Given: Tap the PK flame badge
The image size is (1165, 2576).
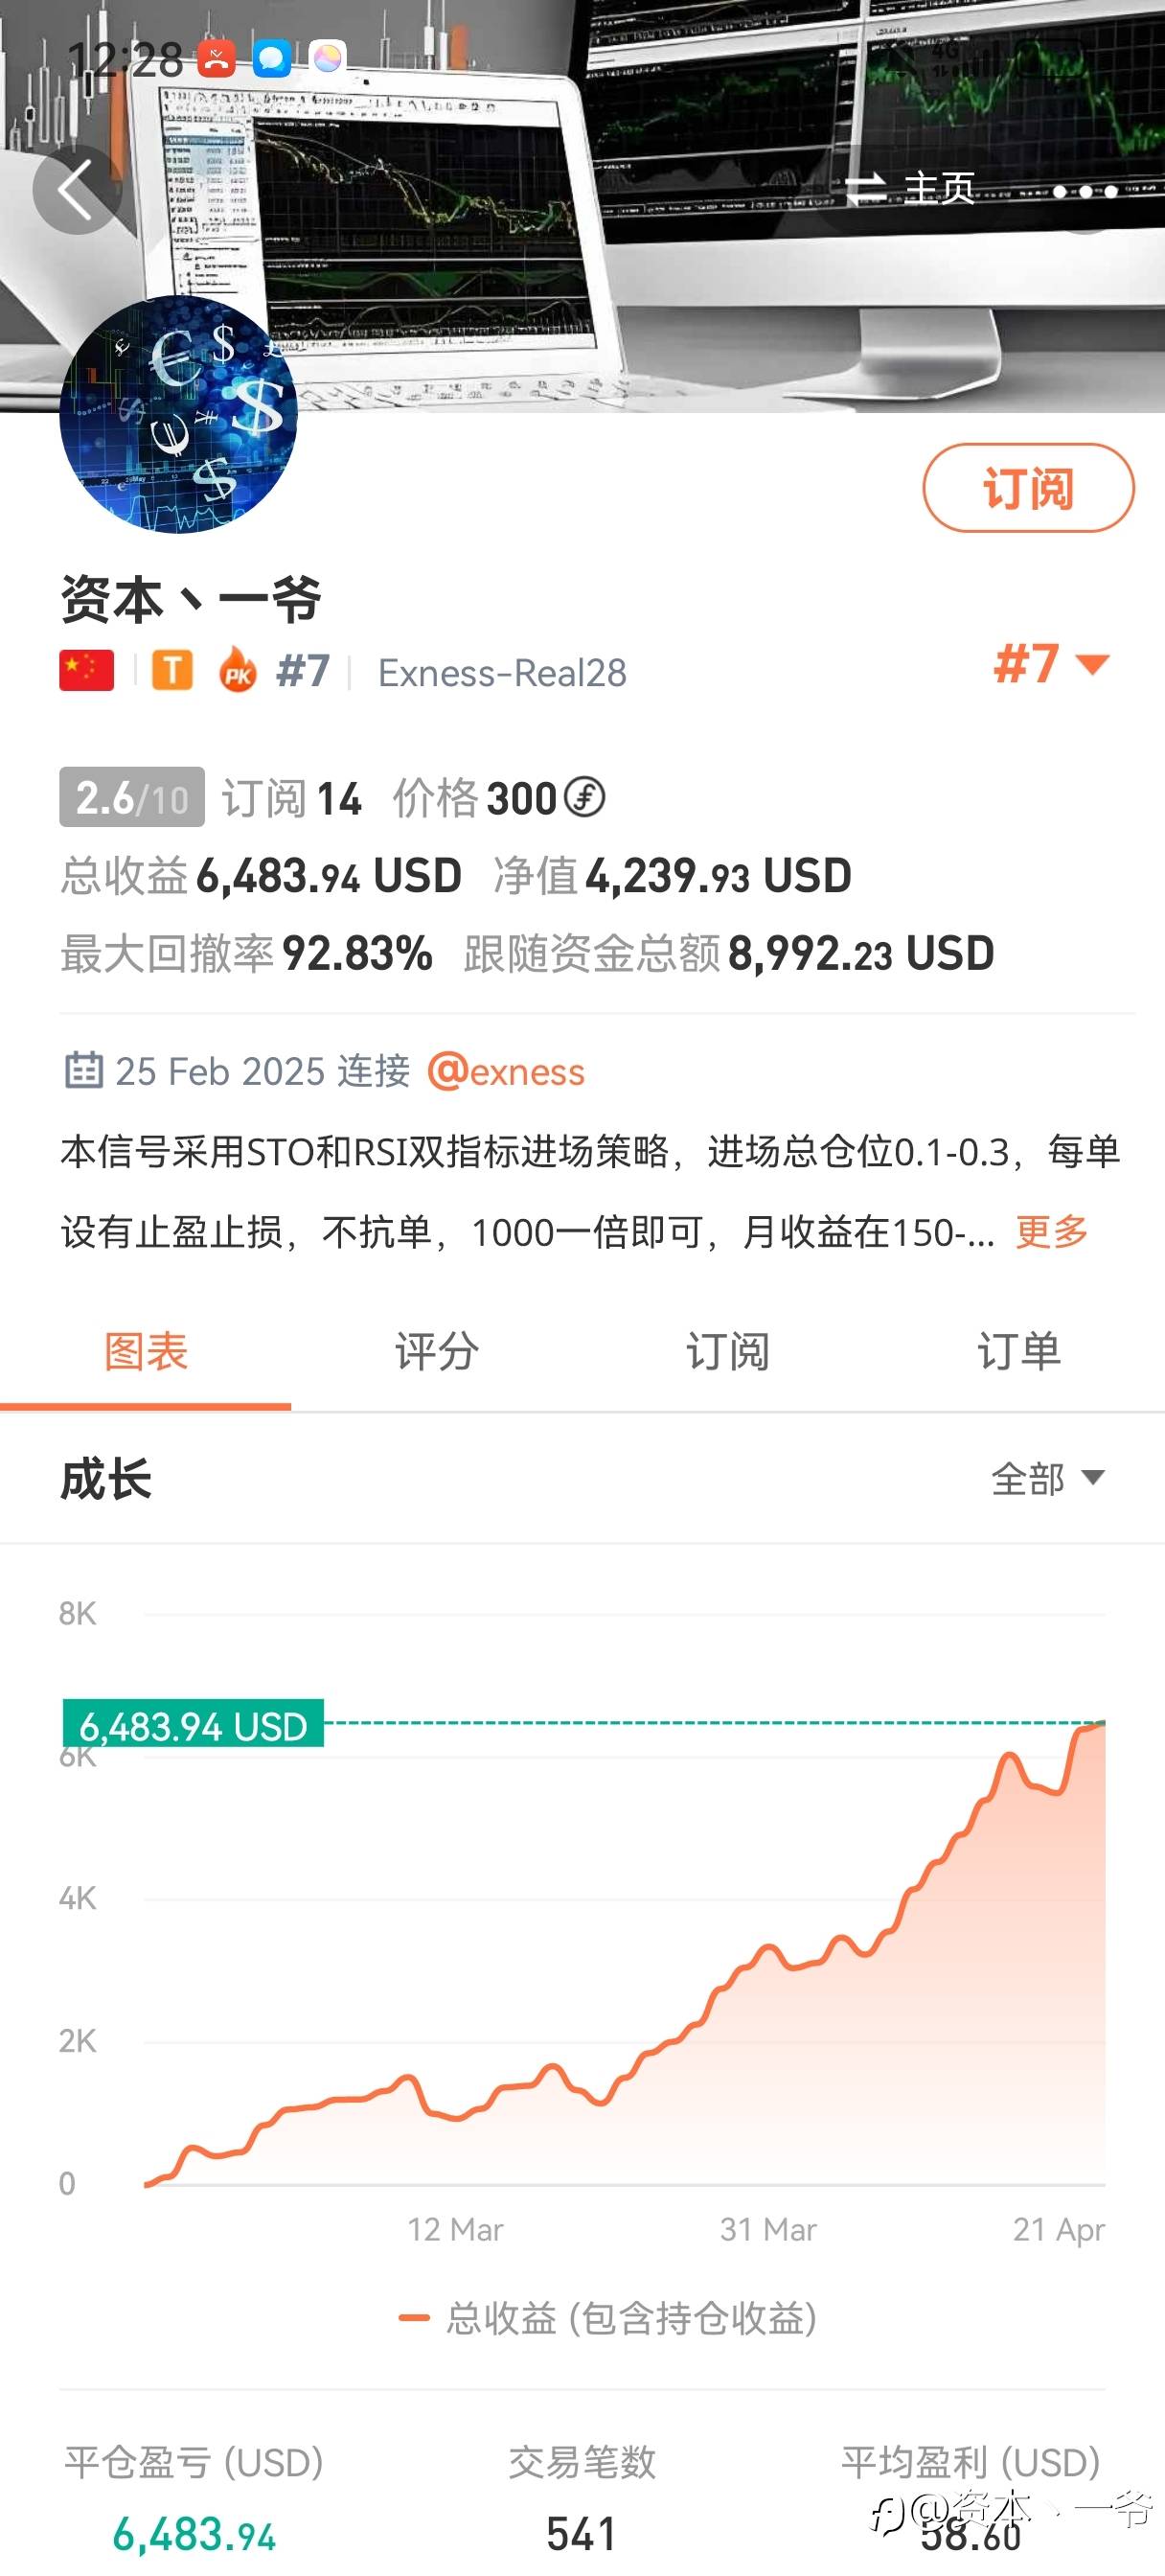Looking at the screenshot, I should pos(238,671).
